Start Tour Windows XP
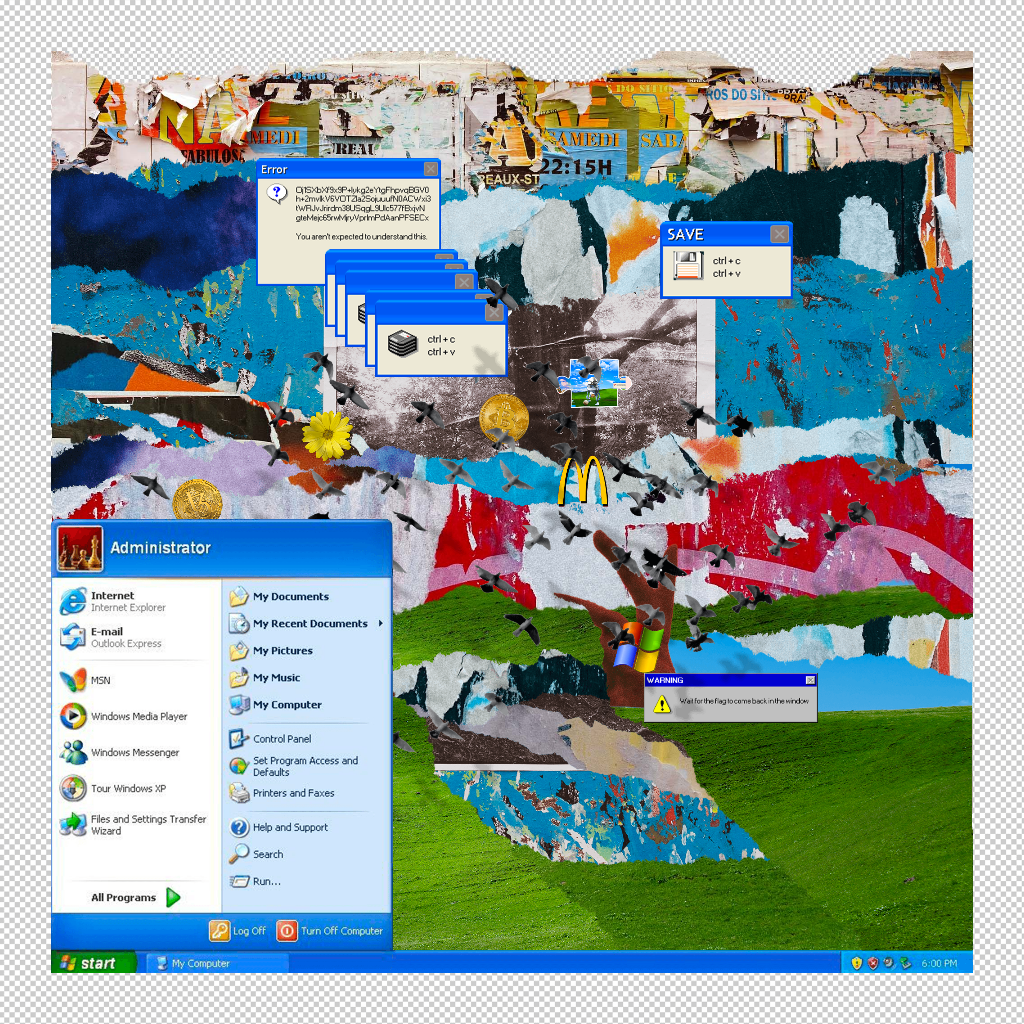 (x=113, y=788)
